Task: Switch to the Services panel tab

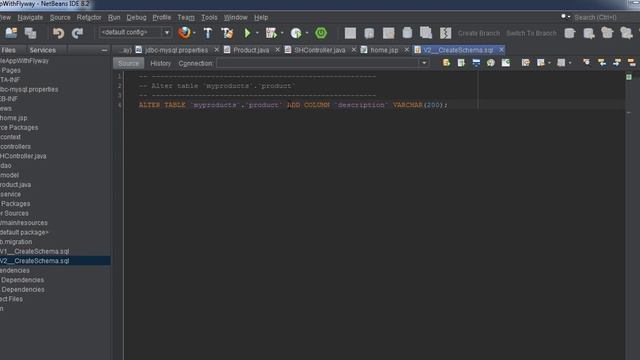Action: (x=43, y=50)
